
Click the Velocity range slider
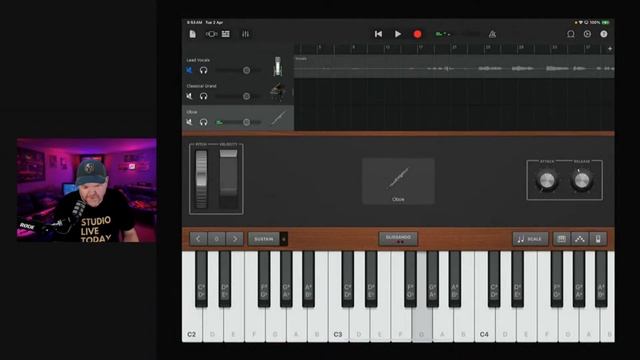click(x=228, y=179)
